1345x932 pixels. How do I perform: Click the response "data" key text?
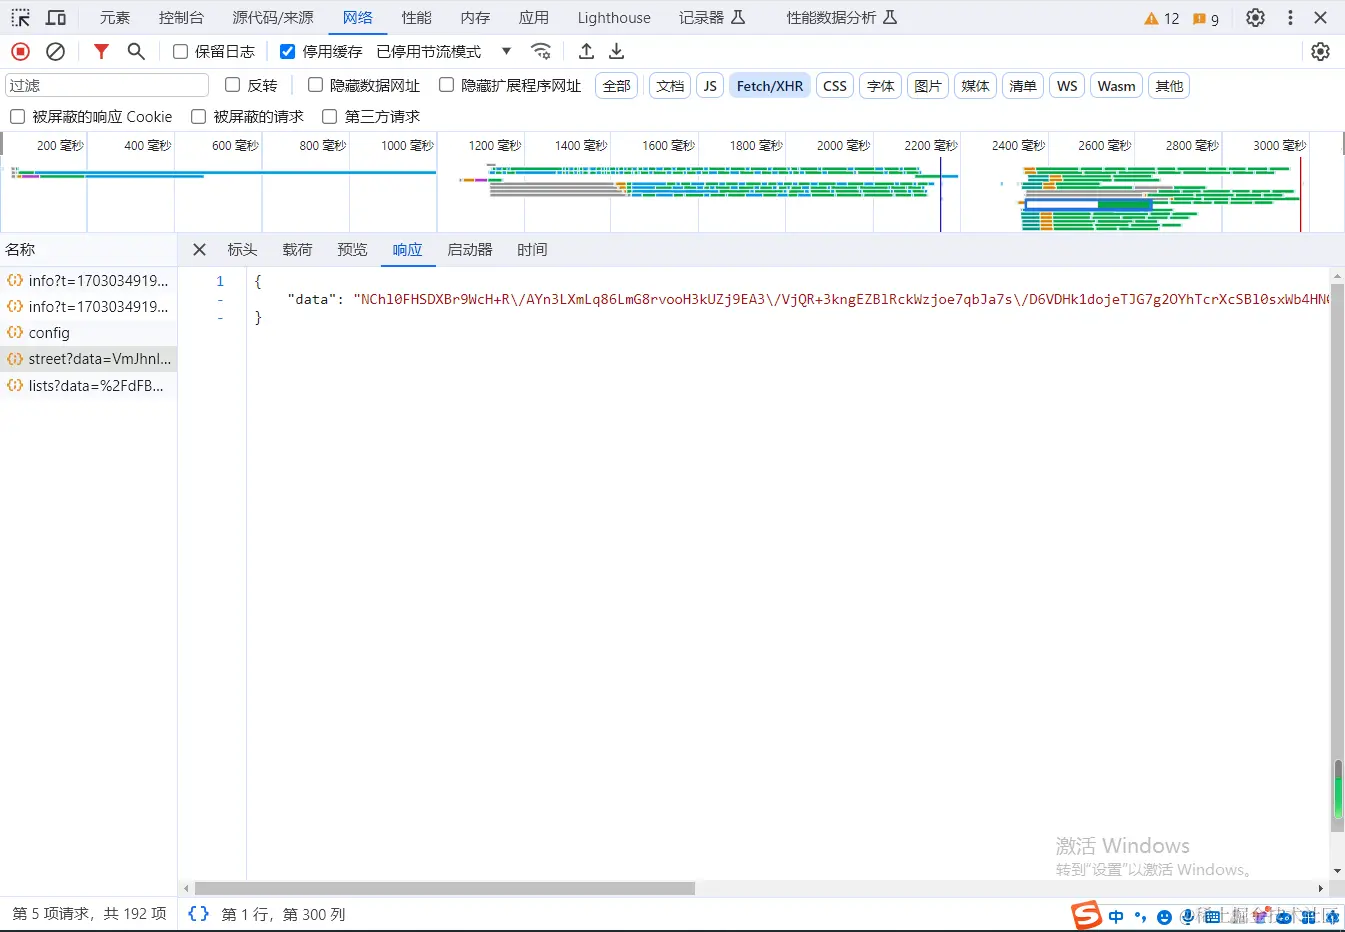pos(312,299)
